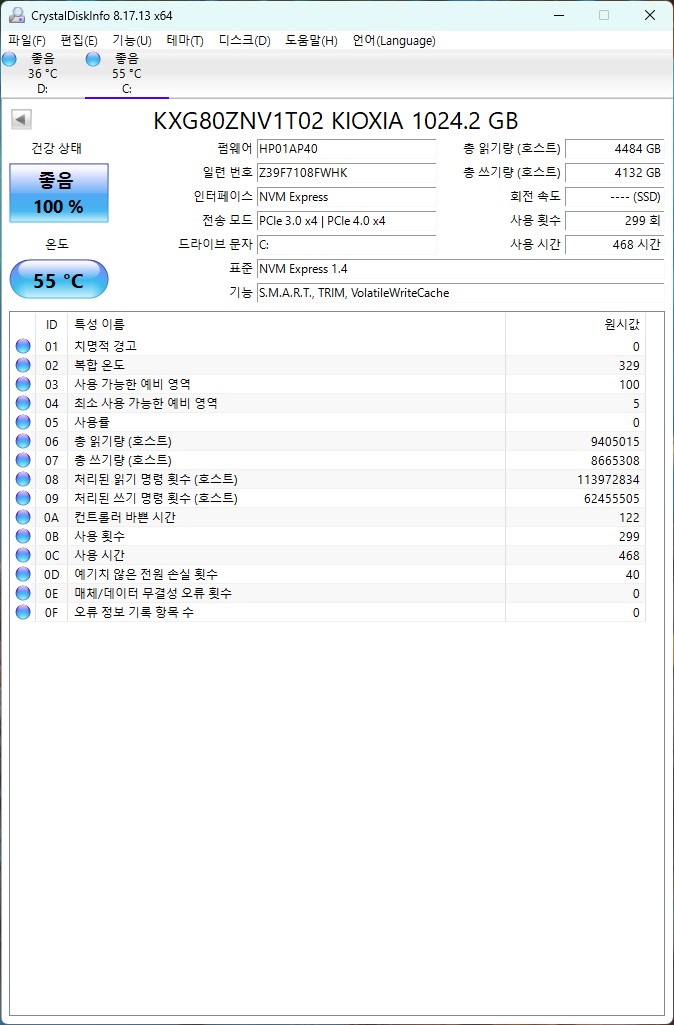Click status orb of attribute 01 치명적 경고
The image size is (674, 1025).
[23, 346]
